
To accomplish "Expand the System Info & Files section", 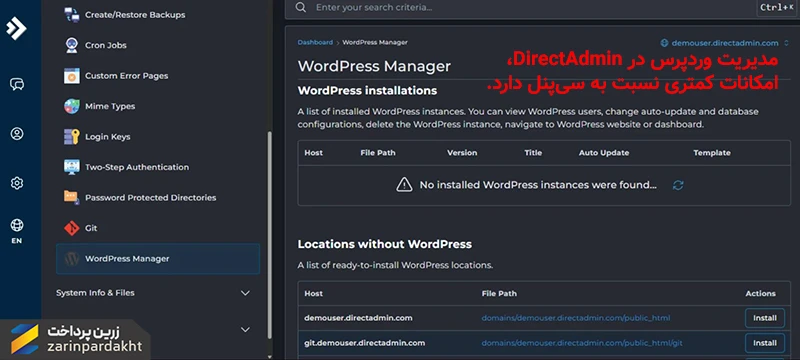I will coord(153,293).
